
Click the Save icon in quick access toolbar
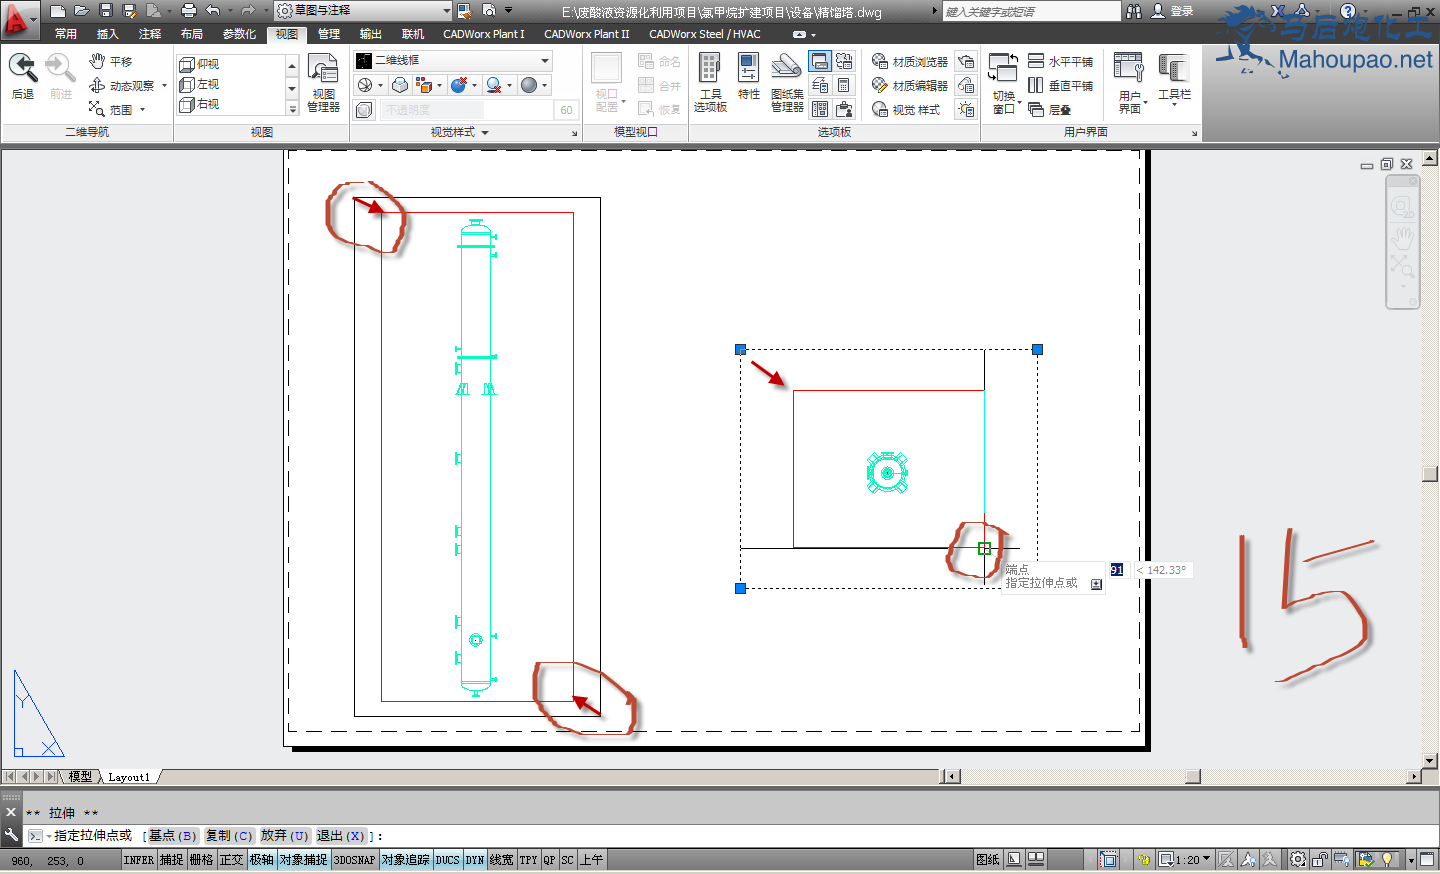pos(106,11)
